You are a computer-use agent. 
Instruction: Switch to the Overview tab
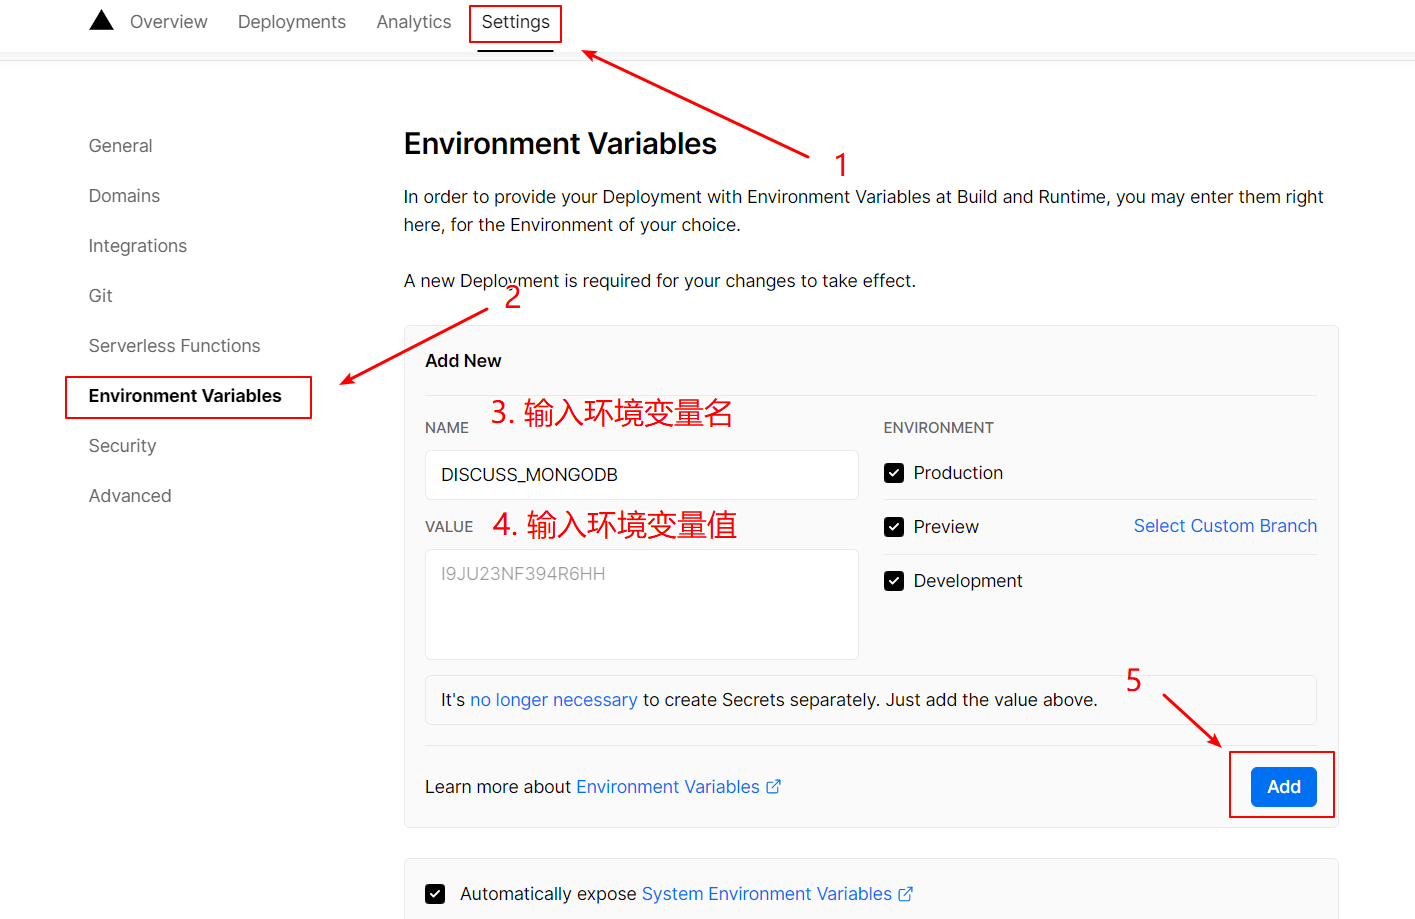pyautogui.click(x=168, y=21)
